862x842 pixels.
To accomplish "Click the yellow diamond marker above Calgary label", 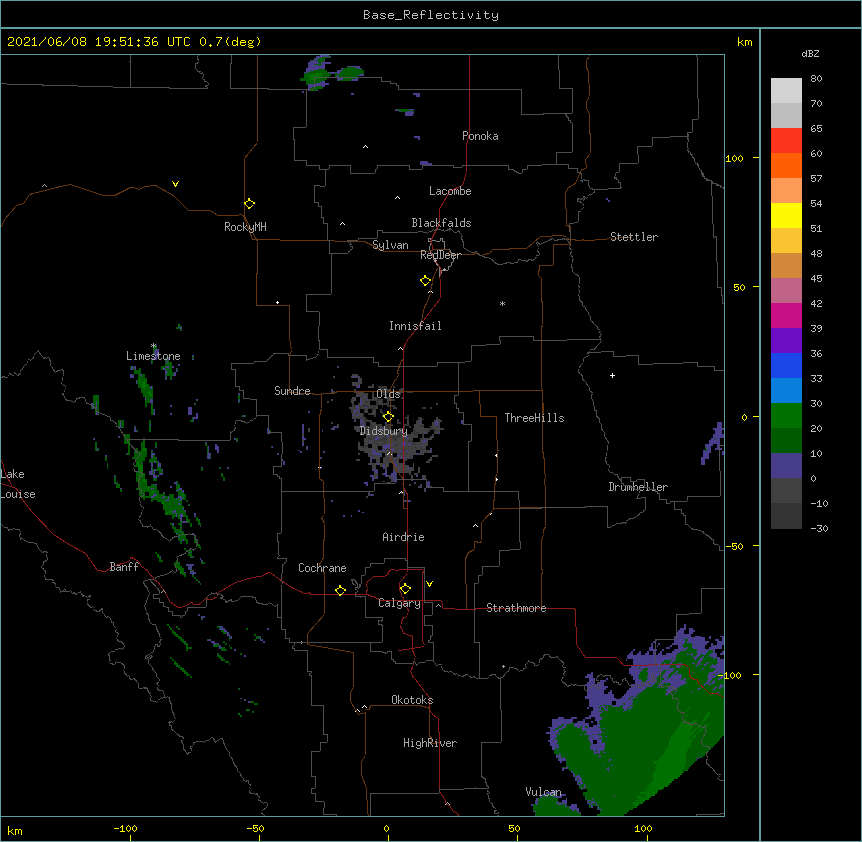I will [x=405, y=589].
